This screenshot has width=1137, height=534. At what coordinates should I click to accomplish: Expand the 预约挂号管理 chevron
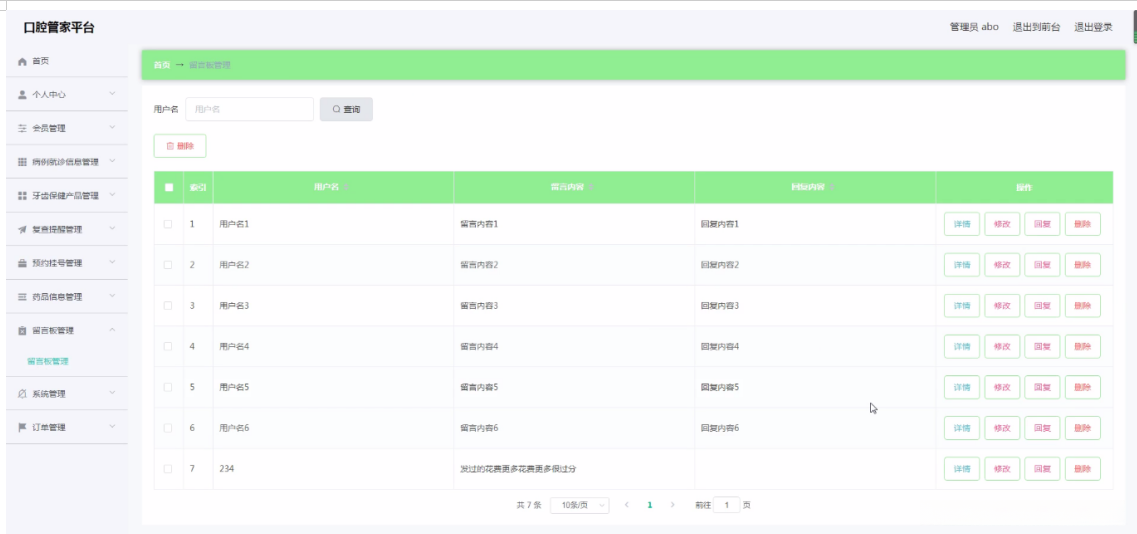click(112, 263)
